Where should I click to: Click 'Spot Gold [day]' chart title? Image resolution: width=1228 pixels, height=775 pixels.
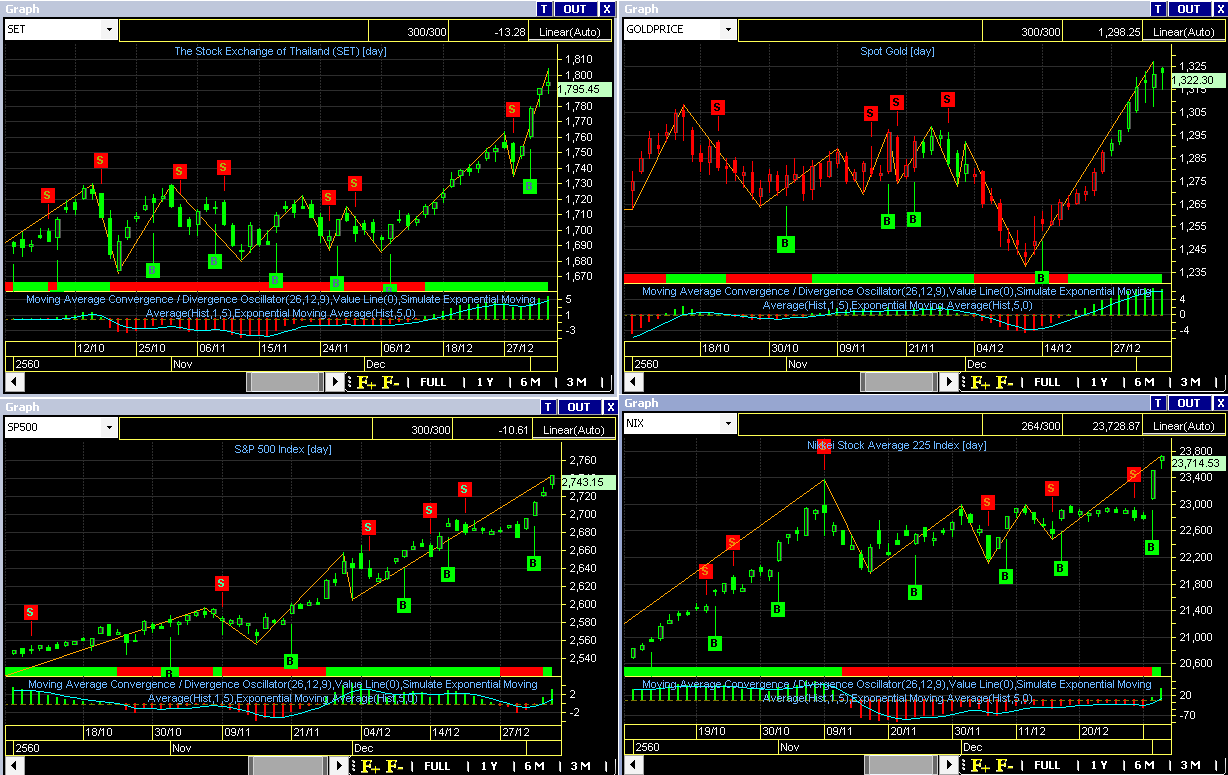coord(897,51)
